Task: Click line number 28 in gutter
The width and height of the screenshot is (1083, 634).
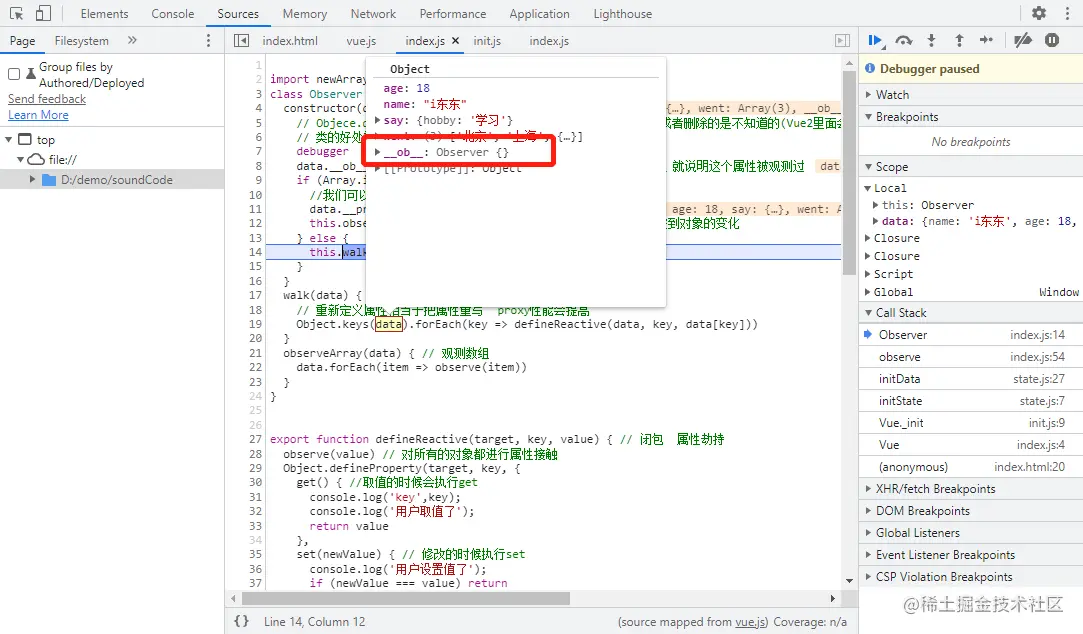Action: click(255, 454)
